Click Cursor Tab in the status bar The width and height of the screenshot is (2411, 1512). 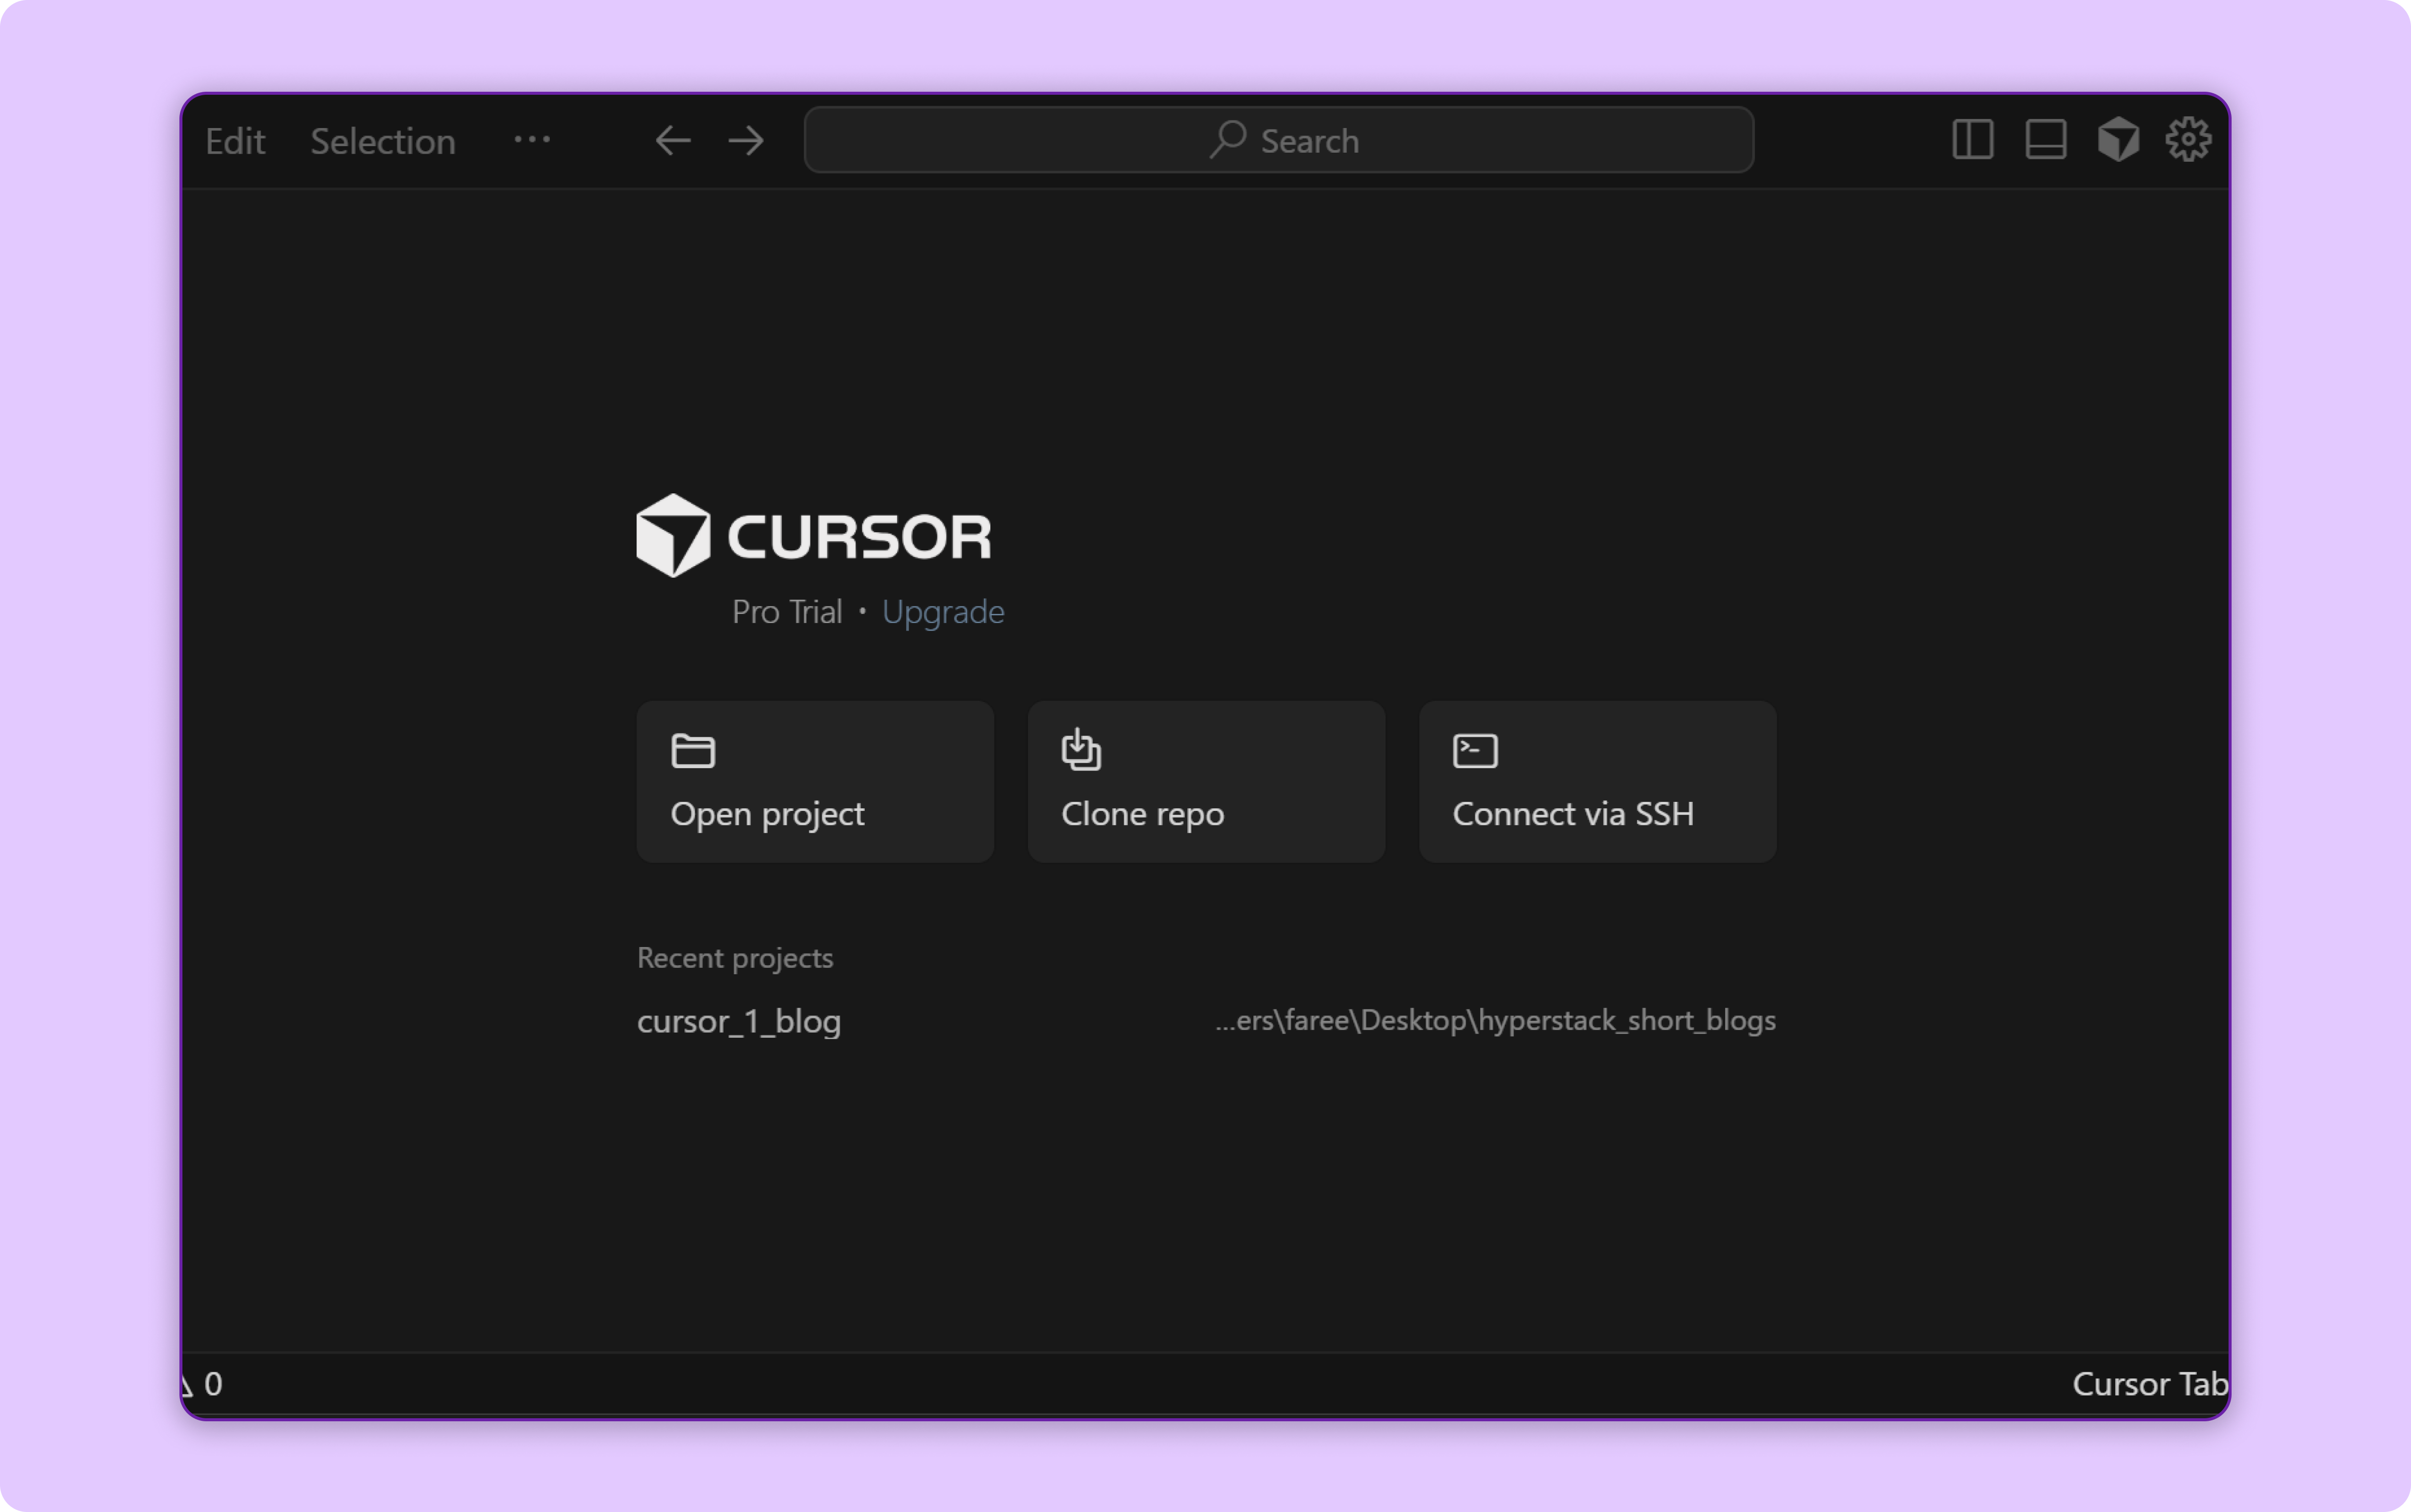2148,1383
